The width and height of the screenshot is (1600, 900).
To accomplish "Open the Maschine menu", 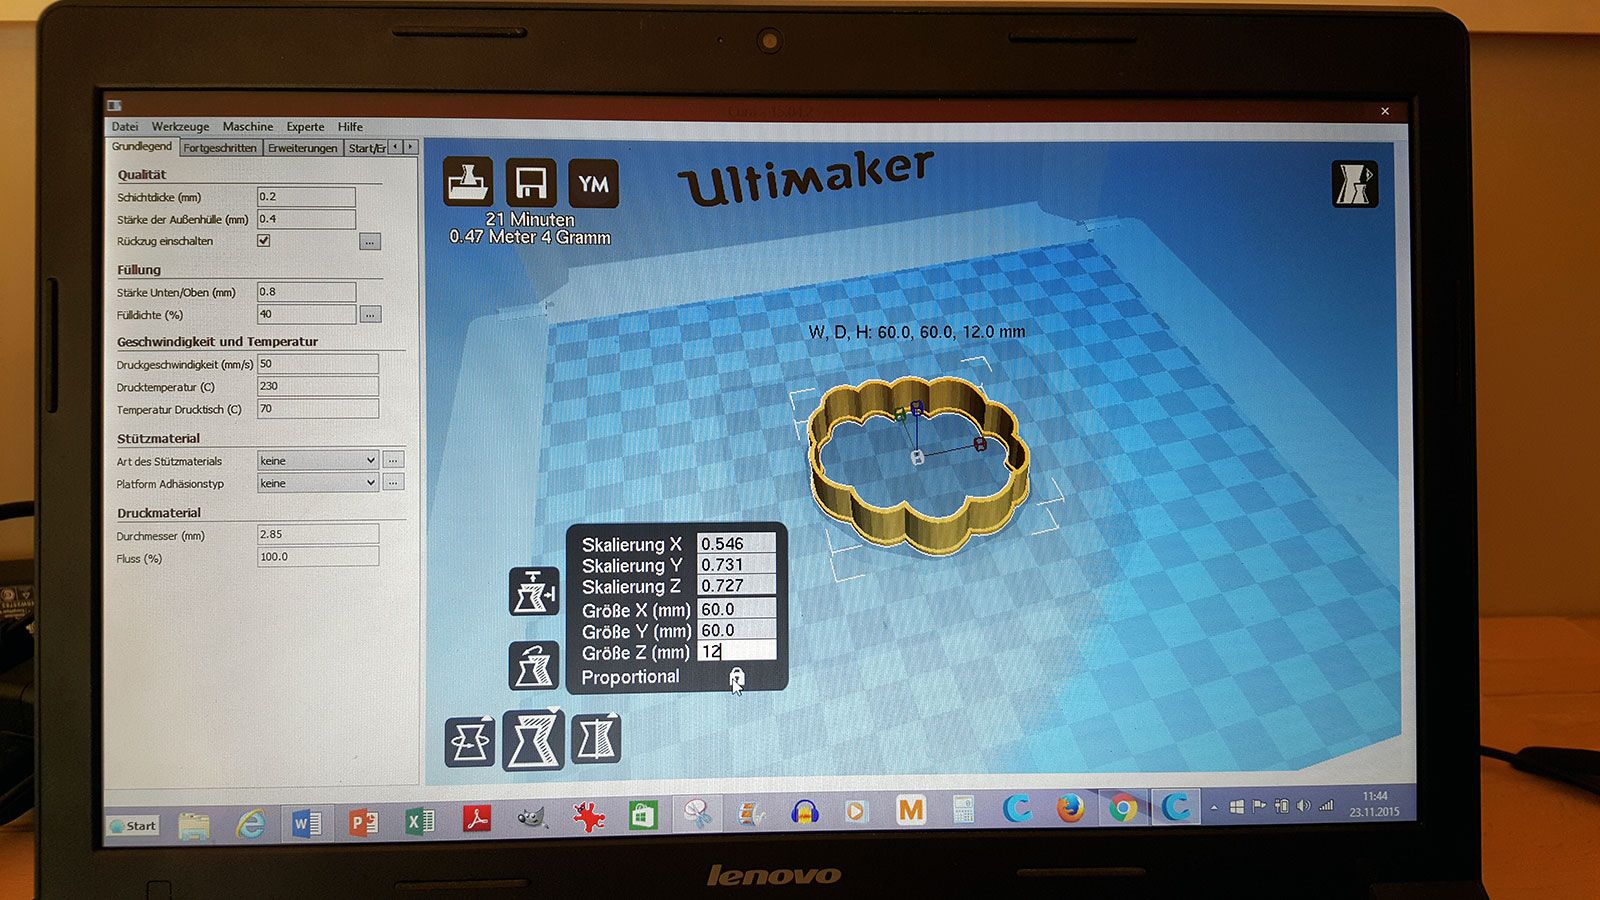I will [x=248, y=127].
